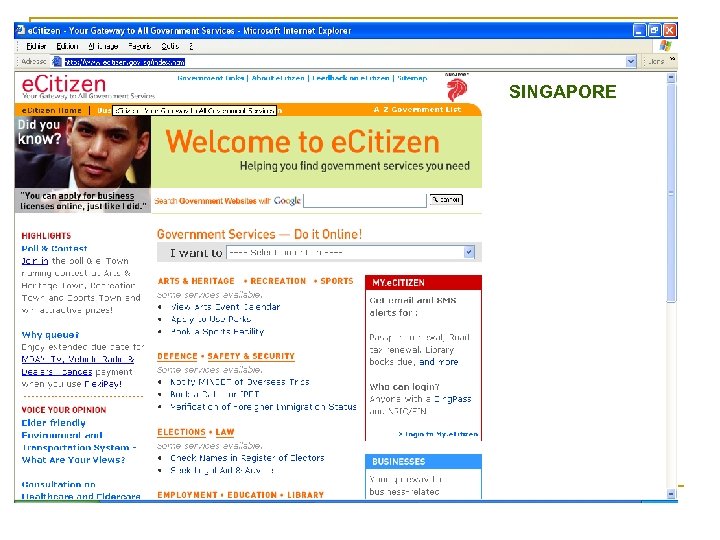Open the EMPLOYMENT category
This screenshot has width=720, height=540.
[187, 495]
